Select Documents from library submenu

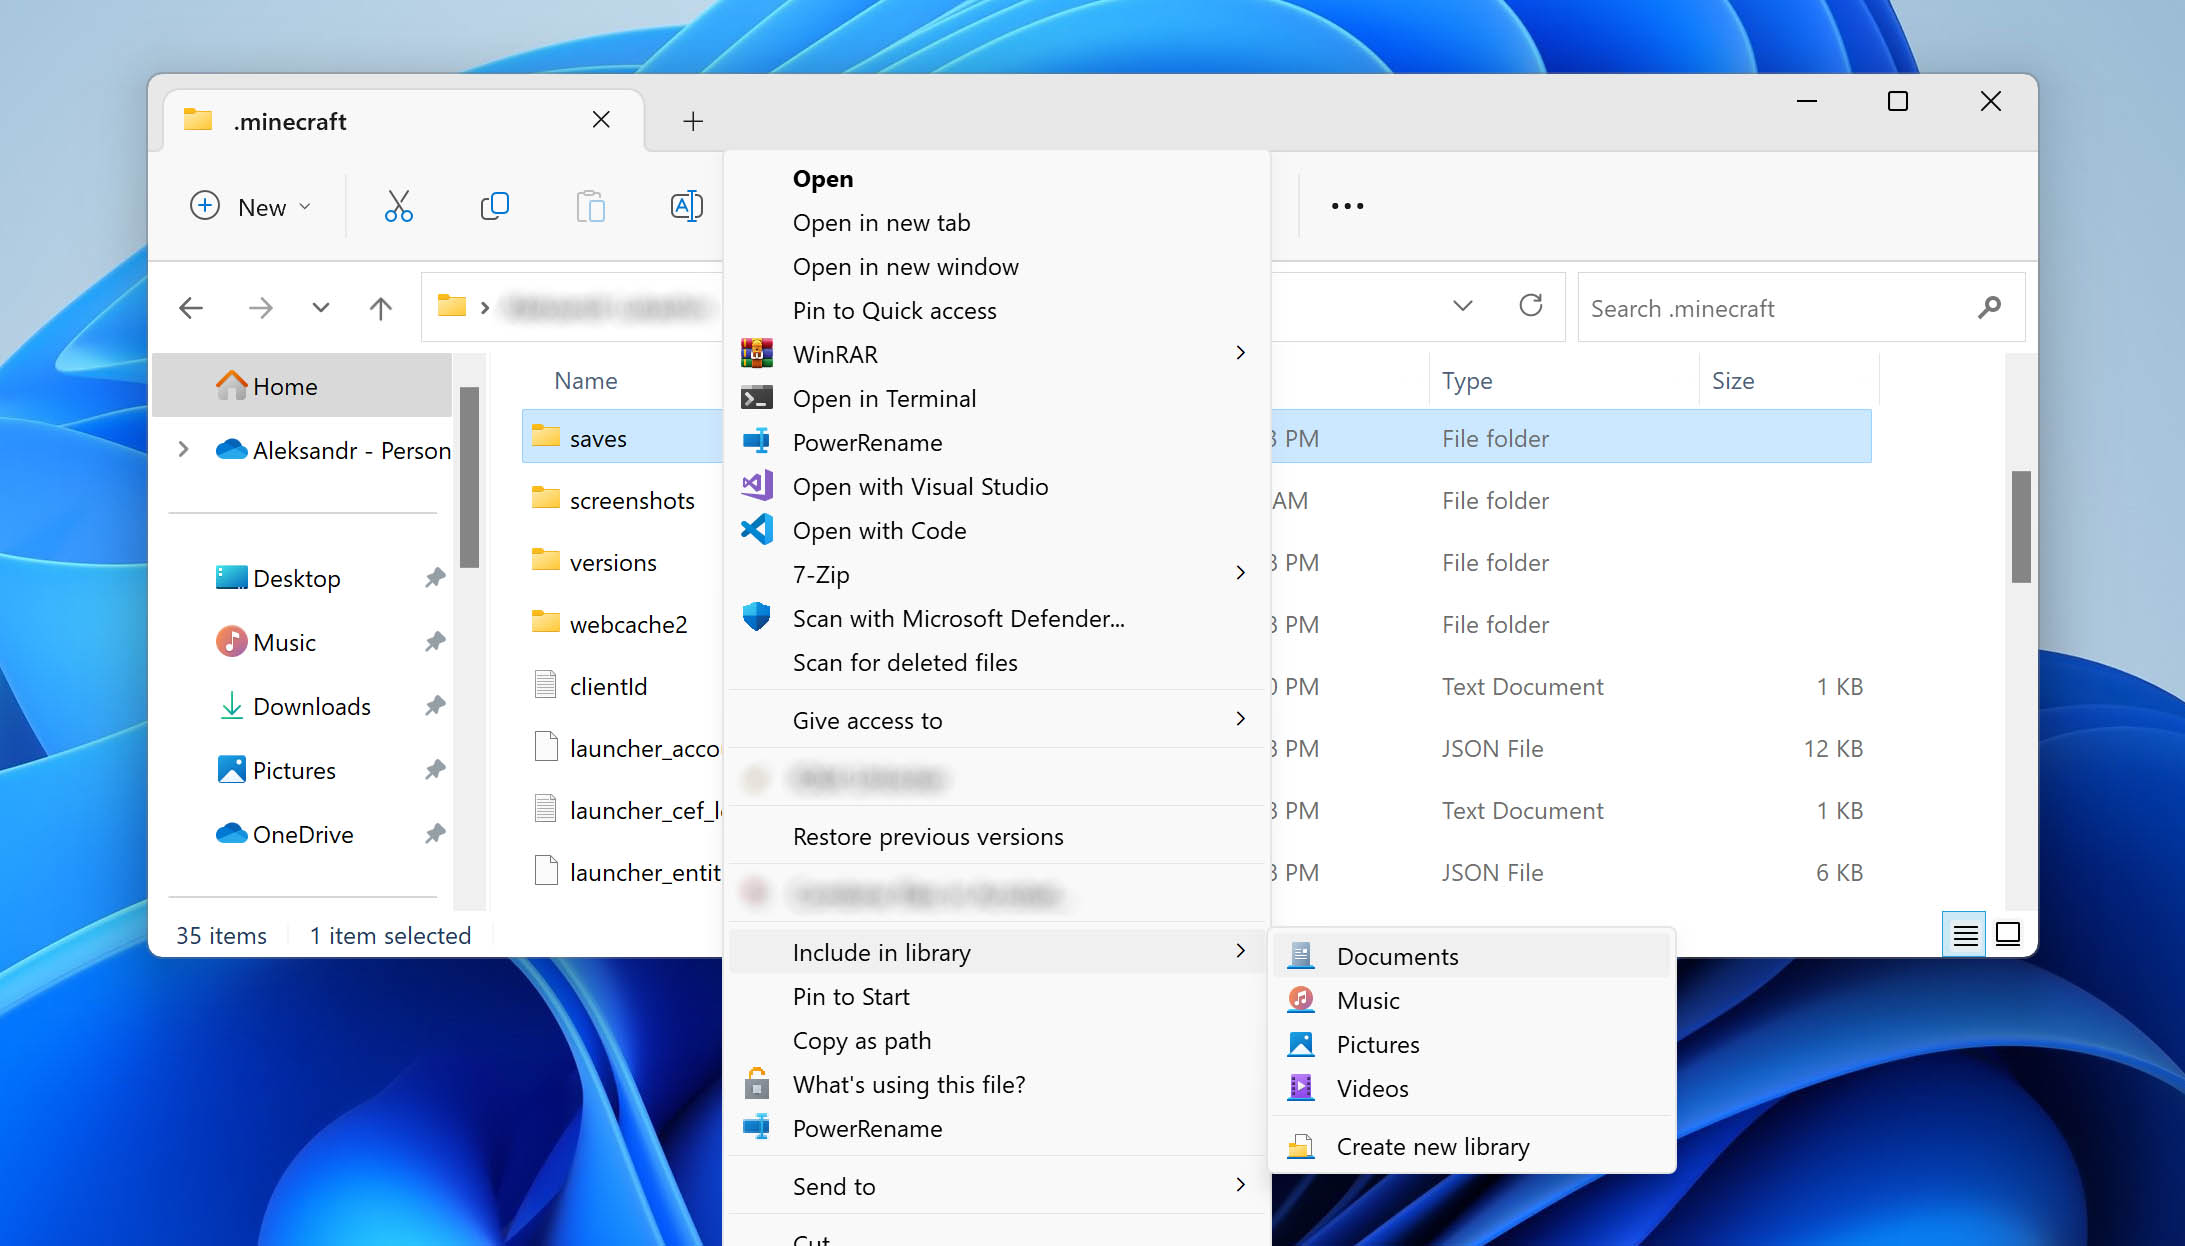click(1397, 955)
